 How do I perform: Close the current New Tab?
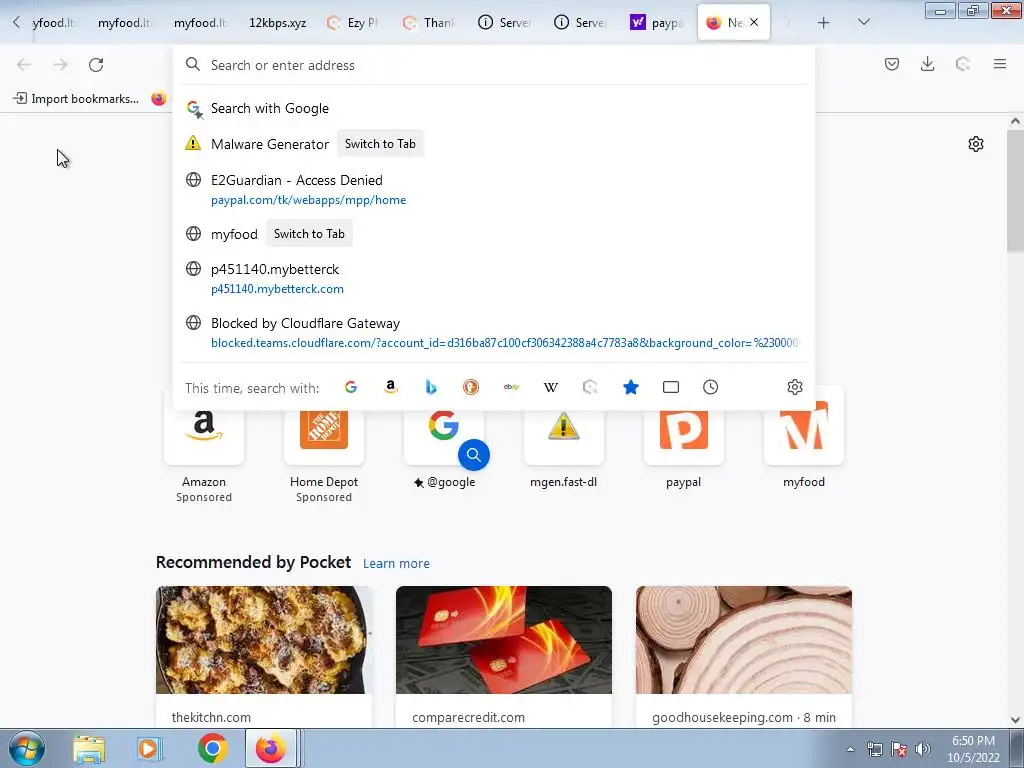(x=754, y=22)
